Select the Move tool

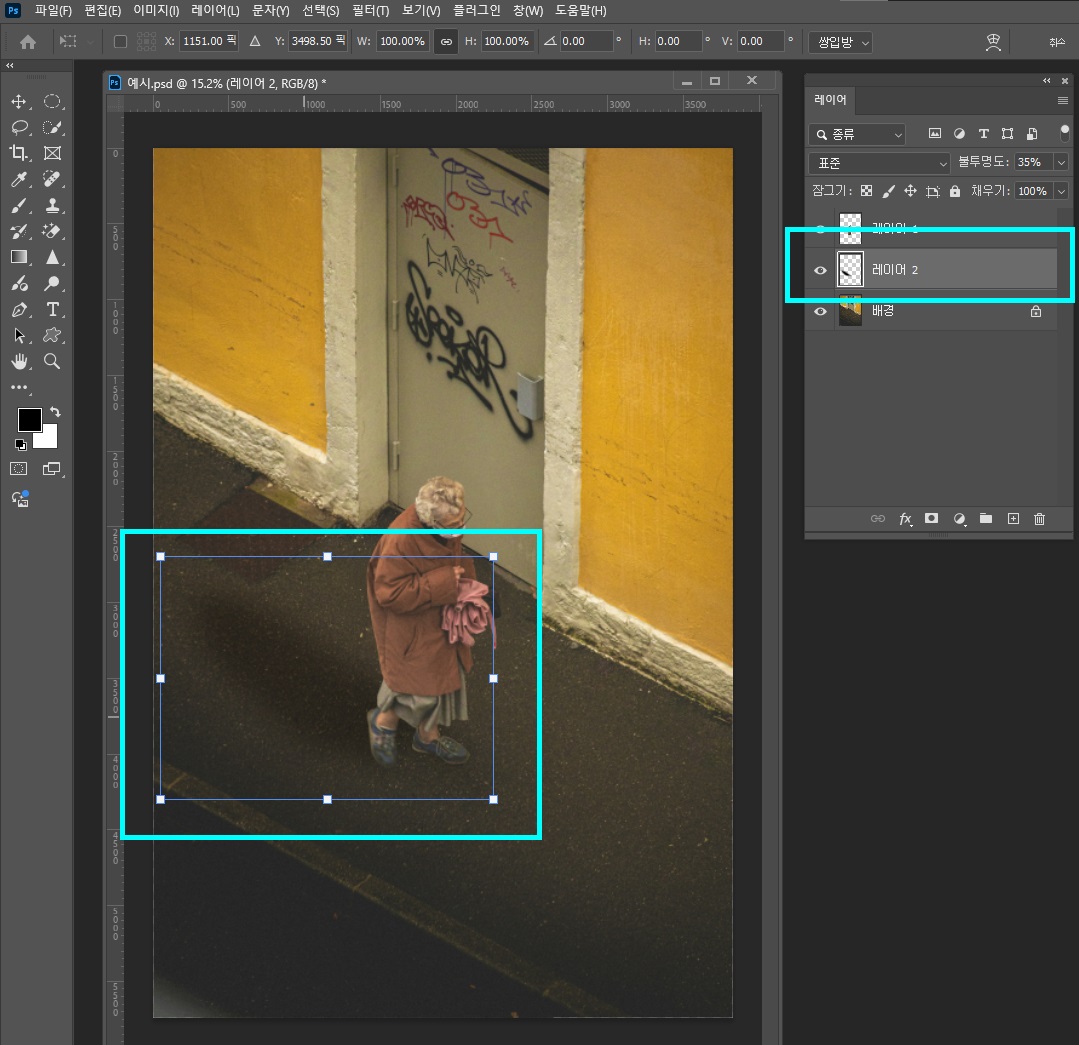click(x=19, y=102)
